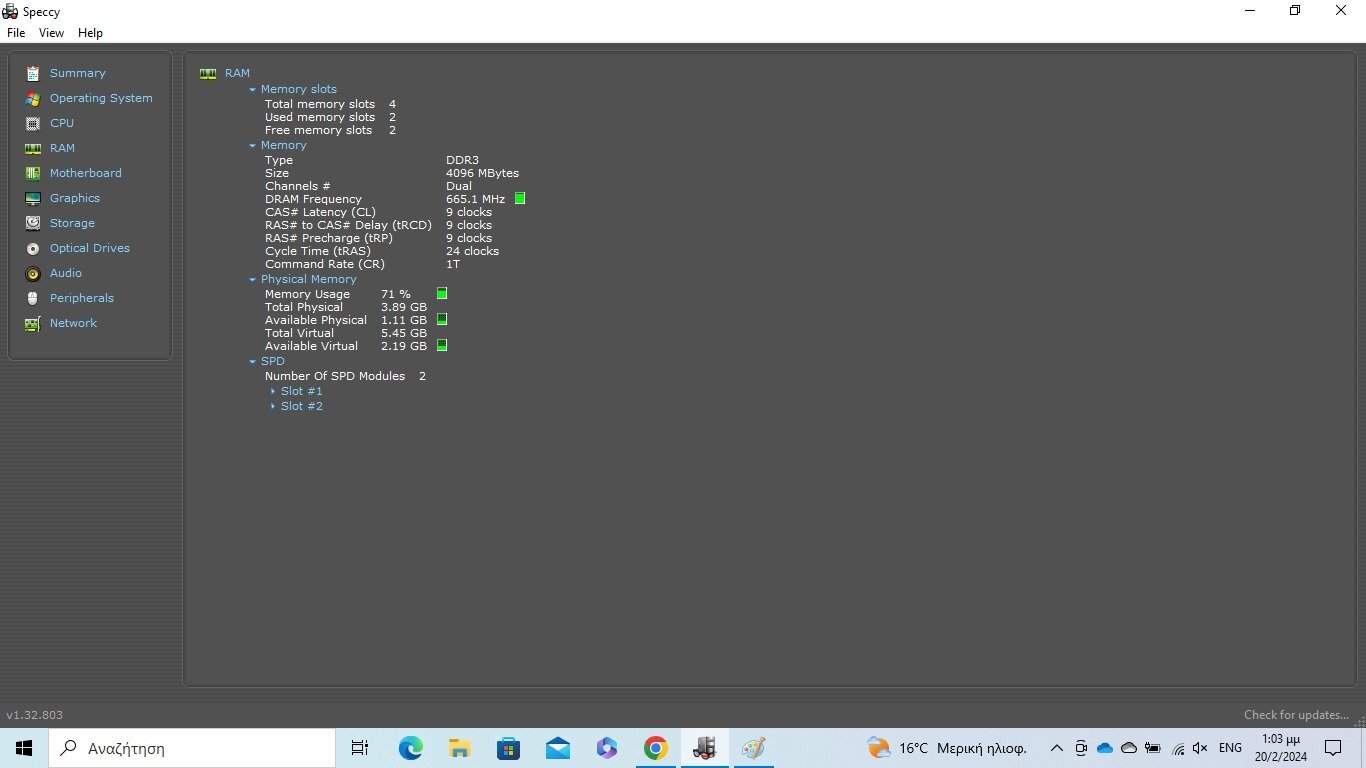
Task: Click the Total Virtual 5.45 GB value
Action: pyautogui.click(x=404, y=333)
